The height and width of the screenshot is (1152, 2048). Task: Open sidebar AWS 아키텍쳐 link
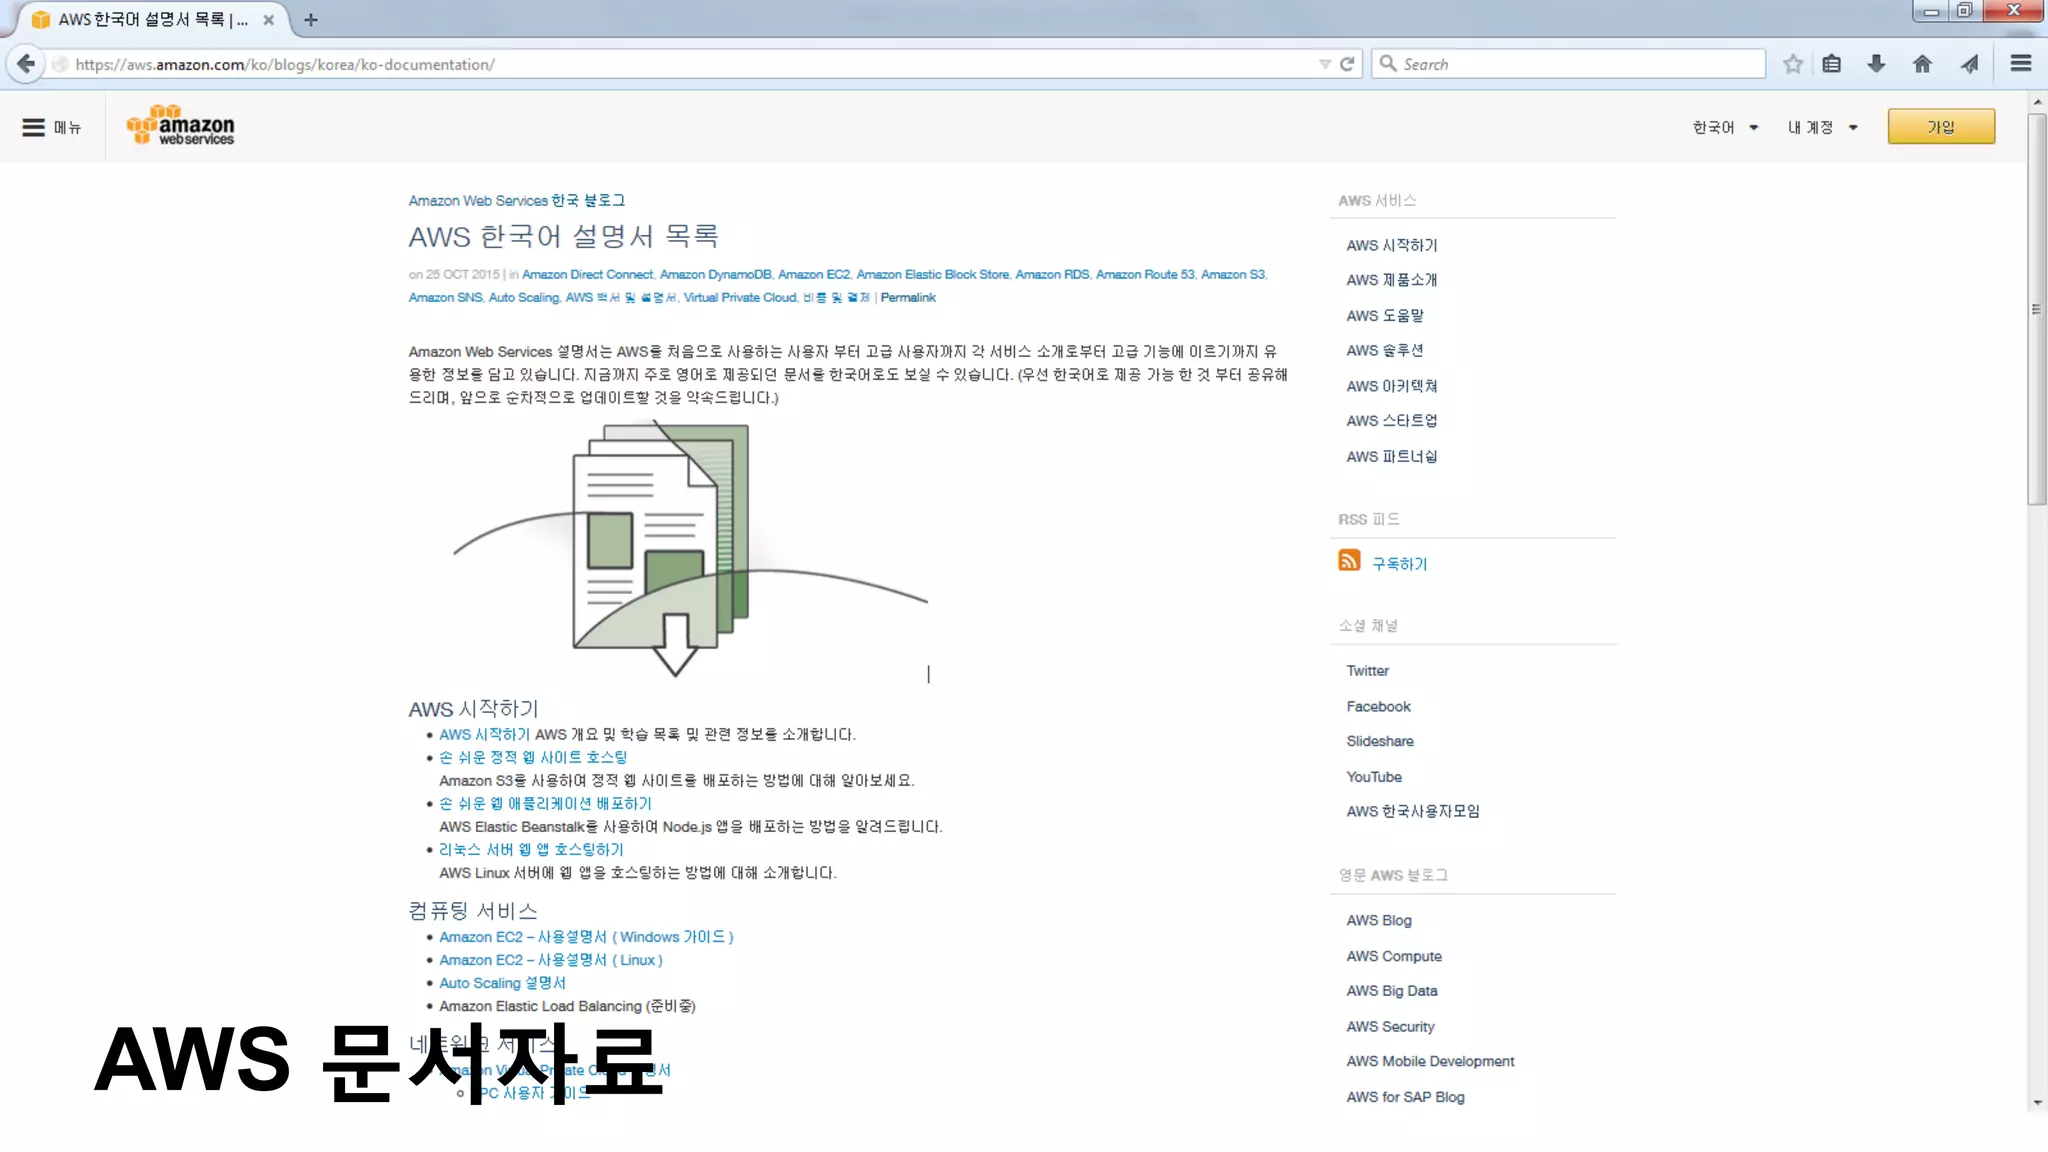pyautogui.click(x=1391, y=386)
